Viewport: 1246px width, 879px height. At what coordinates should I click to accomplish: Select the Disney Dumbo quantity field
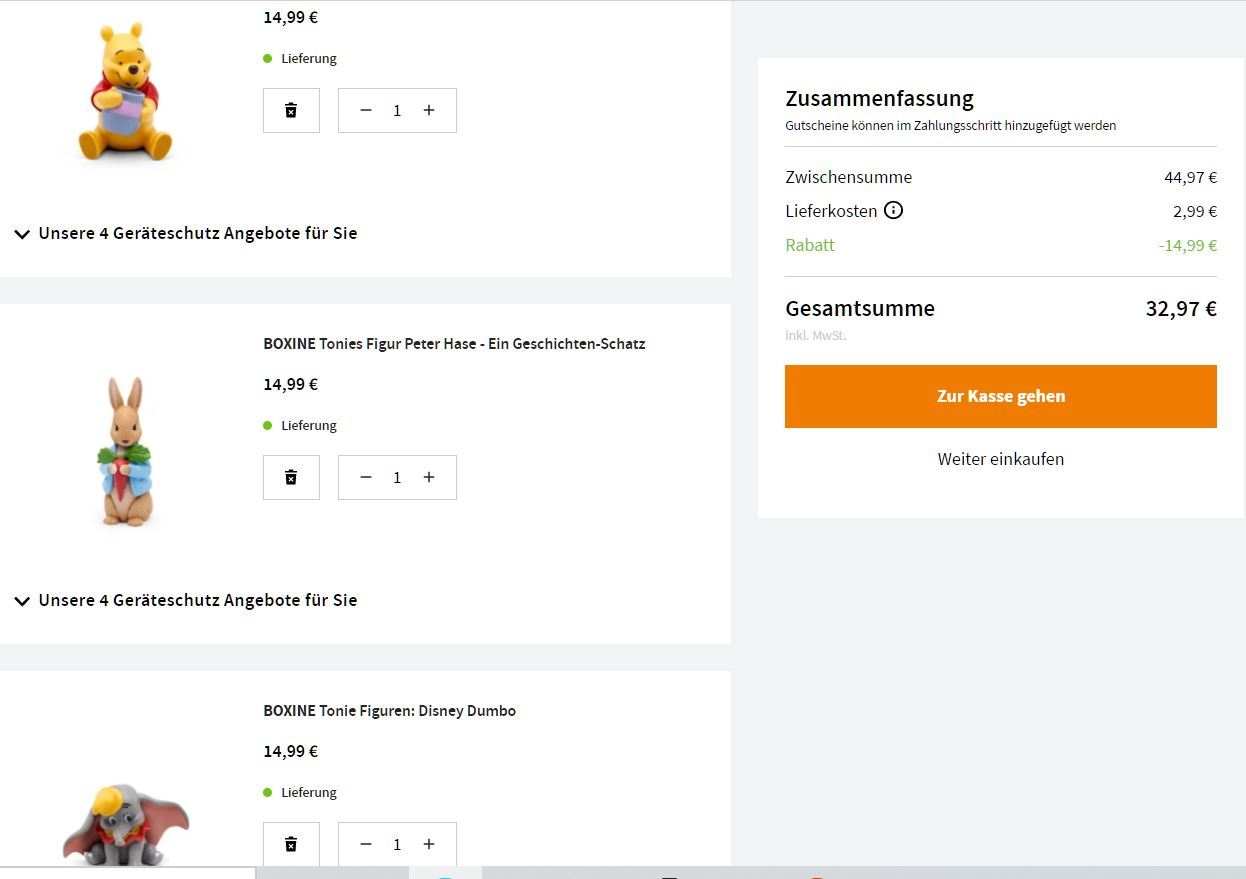pyautogui.click(x=397, y=844)
